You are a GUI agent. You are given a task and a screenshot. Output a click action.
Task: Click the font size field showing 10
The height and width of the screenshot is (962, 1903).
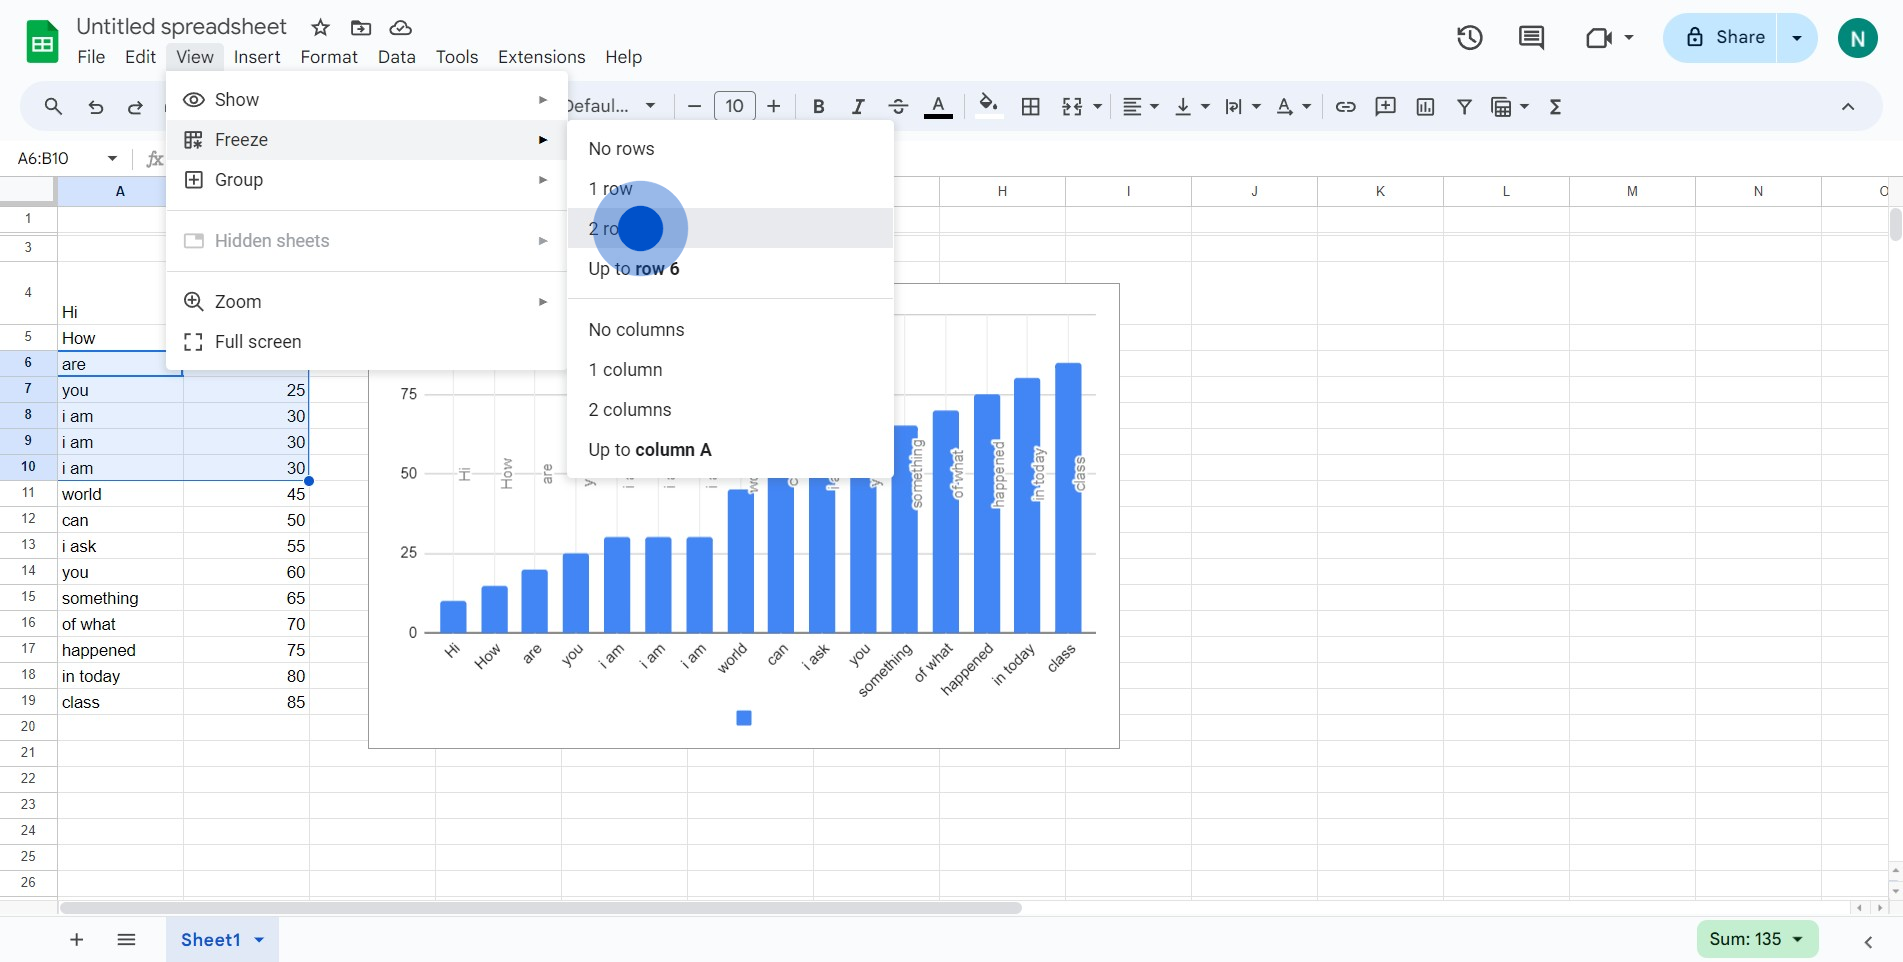coord(735,106)
